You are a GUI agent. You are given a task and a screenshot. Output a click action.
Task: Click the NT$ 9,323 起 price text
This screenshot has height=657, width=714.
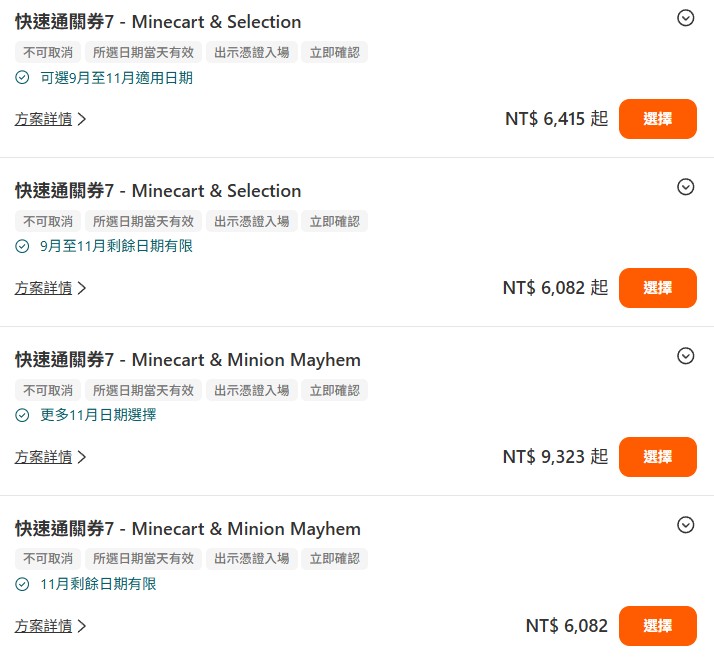point(555,457)
